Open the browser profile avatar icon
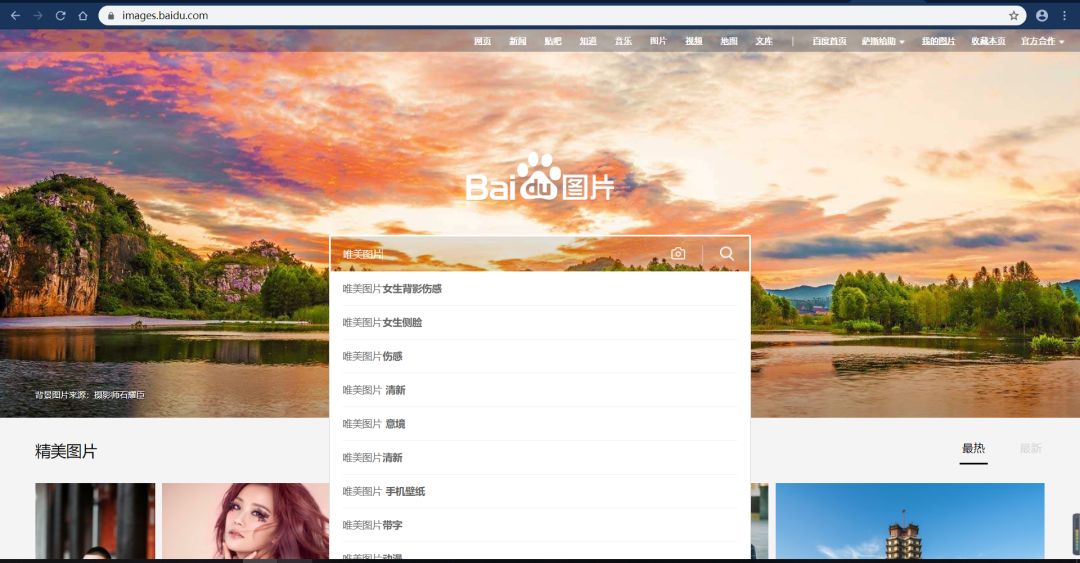Screen dimensions: 1080x563 click(x=1042, y=15)
